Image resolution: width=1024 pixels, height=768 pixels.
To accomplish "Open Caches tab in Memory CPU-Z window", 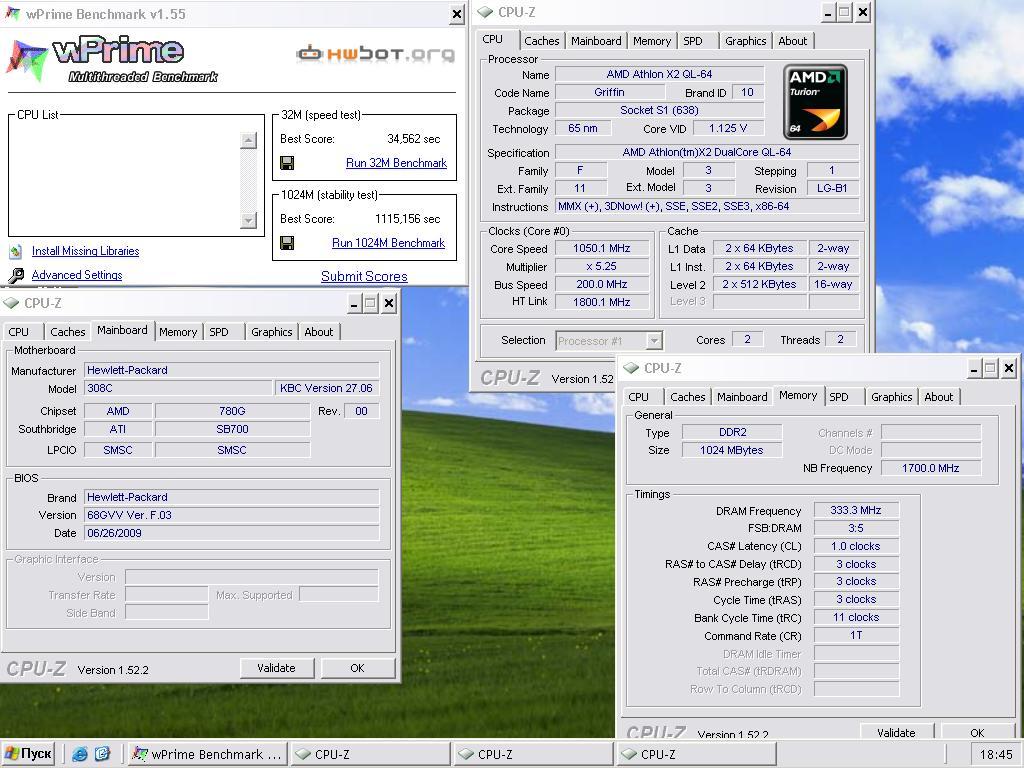I will 688,396.
